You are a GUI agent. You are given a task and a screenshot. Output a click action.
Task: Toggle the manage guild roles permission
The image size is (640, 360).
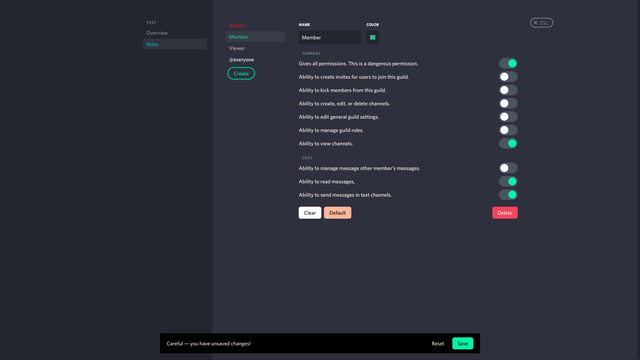click(x=508, y=130)
